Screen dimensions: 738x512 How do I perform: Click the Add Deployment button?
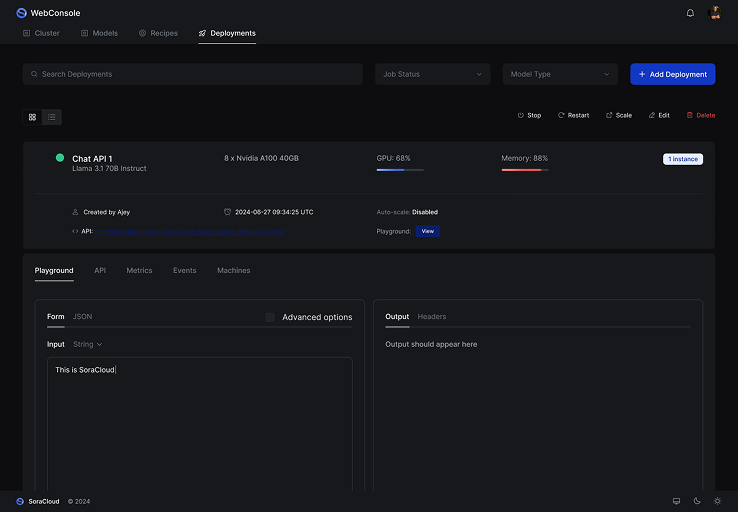coord(673,74)
